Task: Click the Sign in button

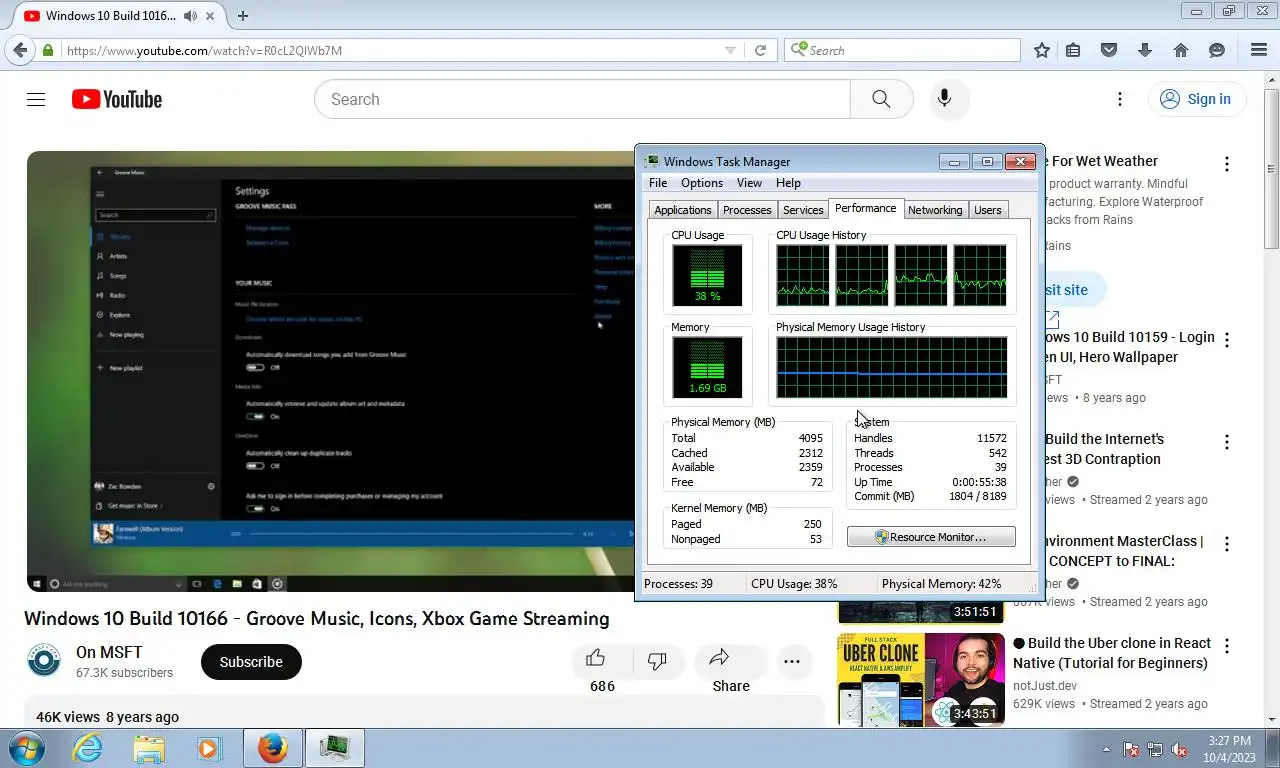Action: pos(1196,99)
